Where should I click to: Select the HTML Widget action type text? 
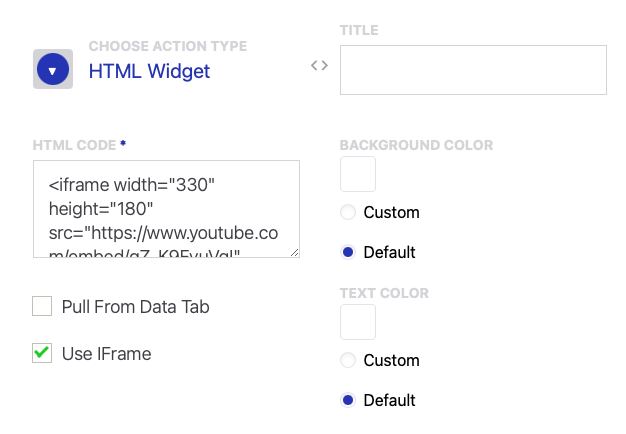pyautogui.click(x=149, y=71)
